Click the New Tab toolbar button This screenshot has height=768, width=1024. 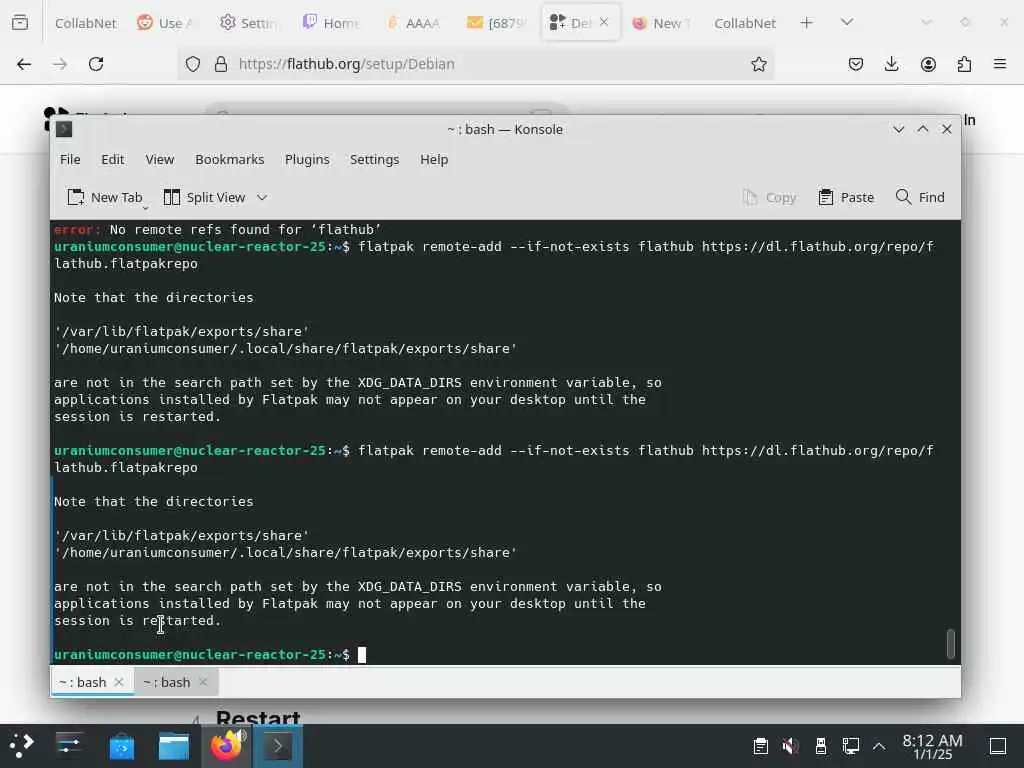click(x=105, y=197)
